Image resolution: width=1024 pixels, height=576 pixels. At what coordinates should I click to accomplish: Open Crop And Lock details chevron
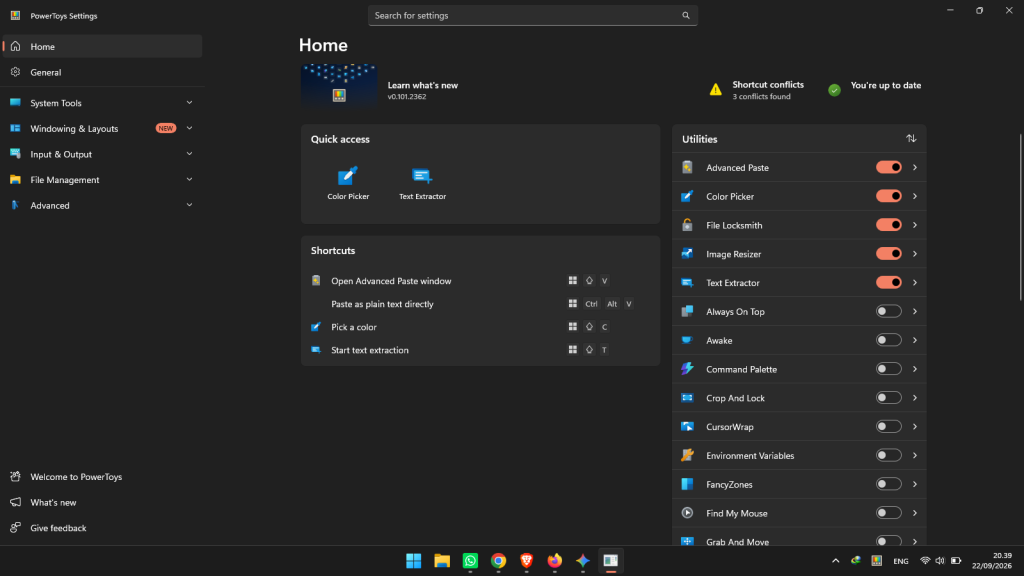(914, 398)
